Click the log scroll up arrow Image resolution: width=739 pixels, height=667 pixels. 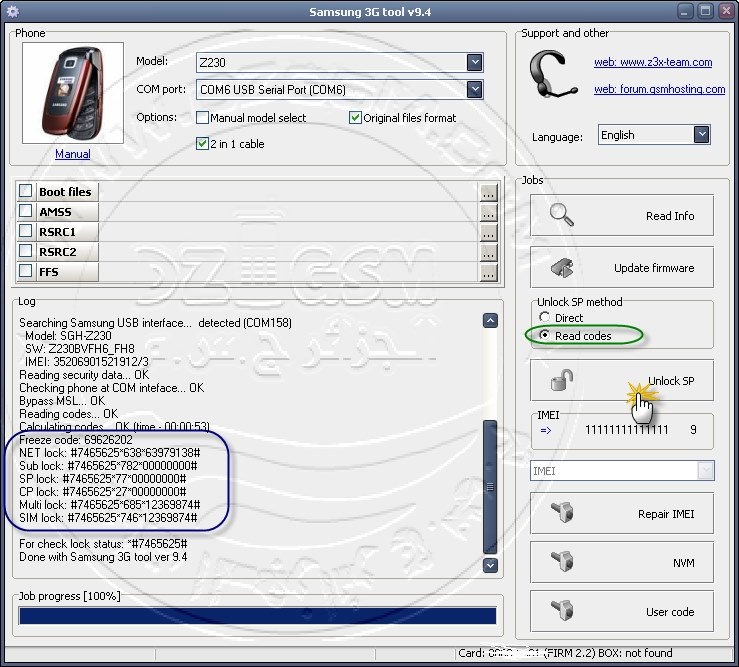tap(490, 321)
